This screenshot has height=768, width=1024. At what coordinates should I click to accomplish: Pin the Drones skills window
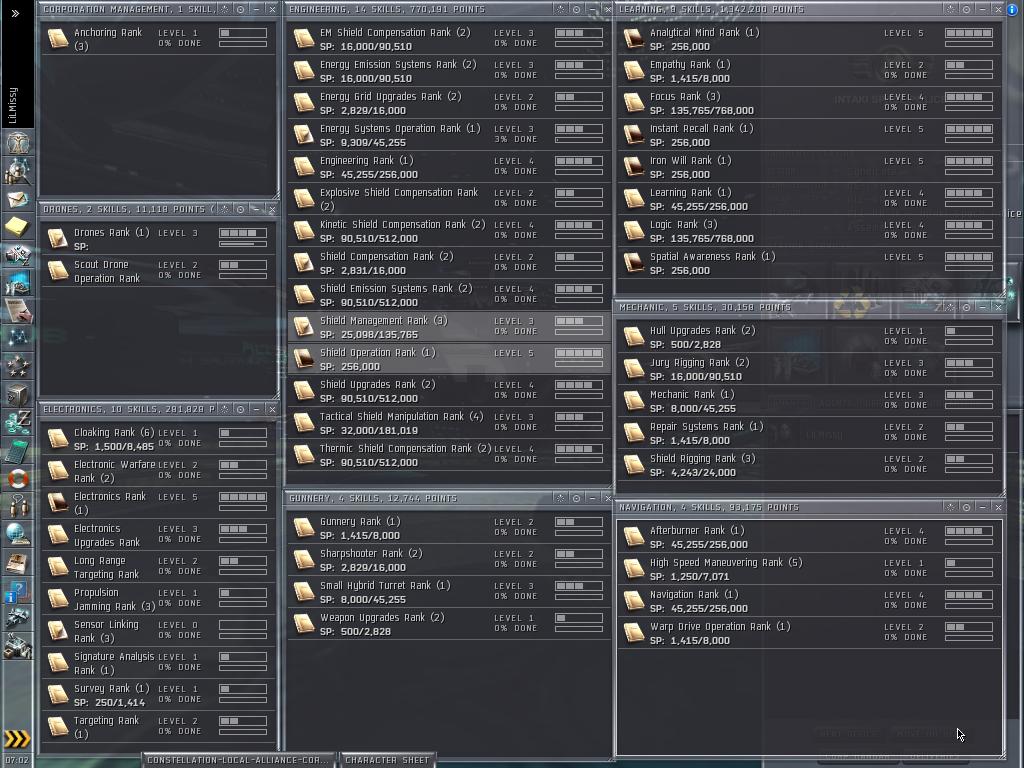tap(225, 210)
